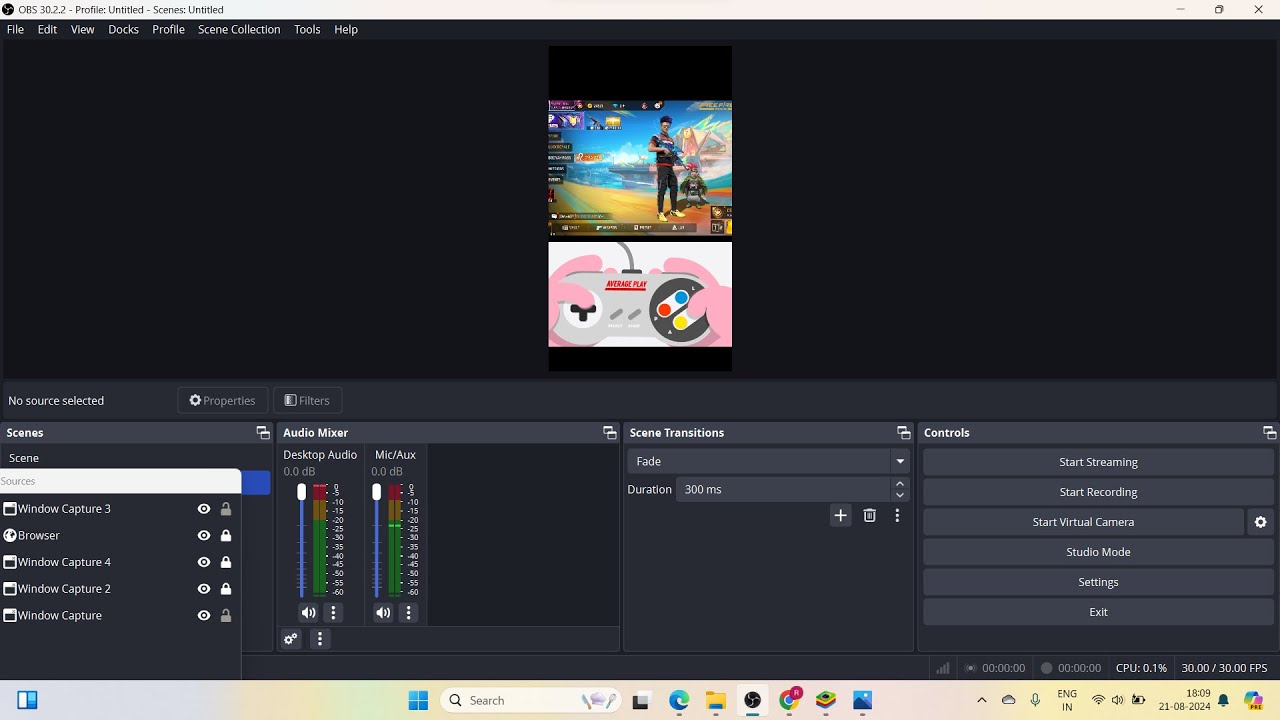Click the preview canvas gameplay image
Image resolution: width=1280 pixels, height=720 pixels.
click(x=640, y=168)
